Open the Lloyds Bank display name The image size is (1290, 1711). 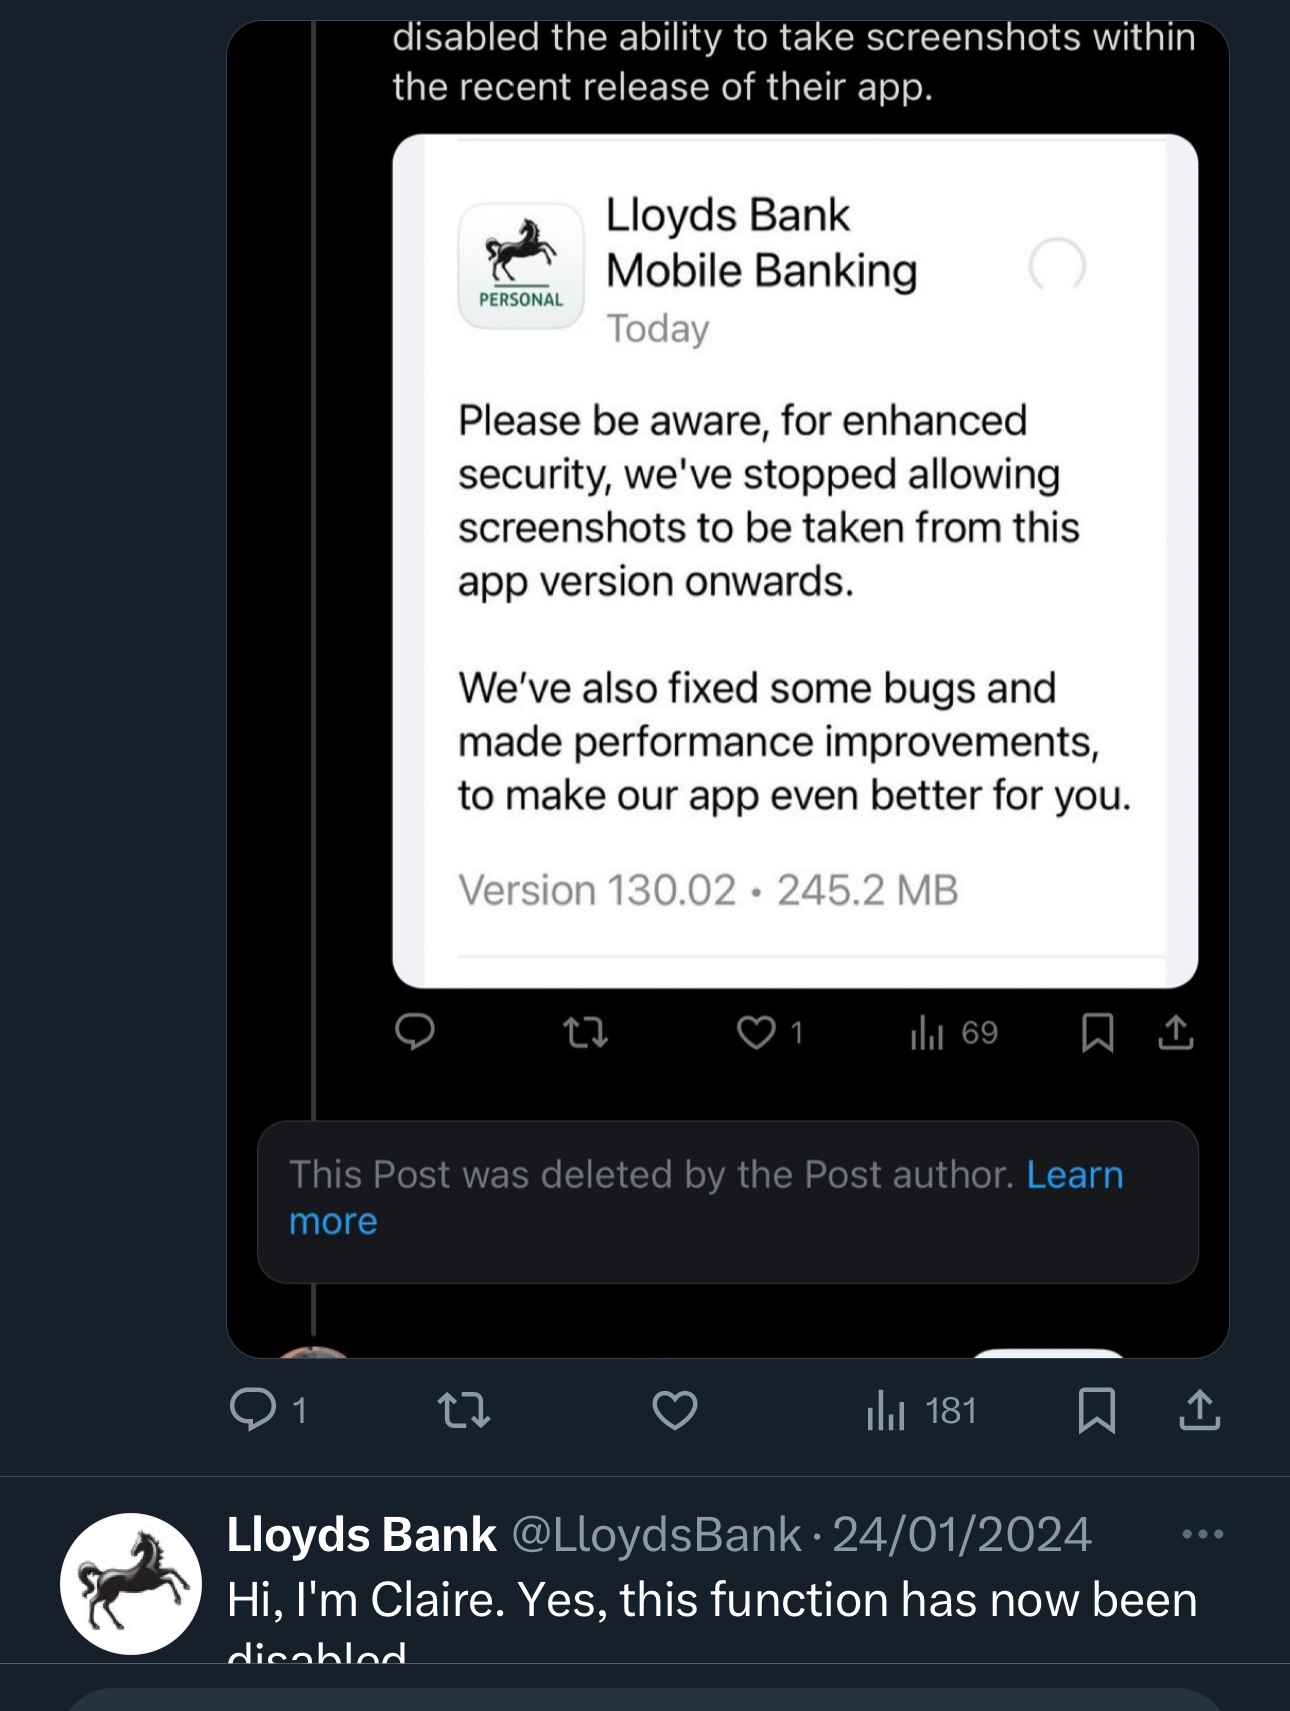coord(362,1535)
